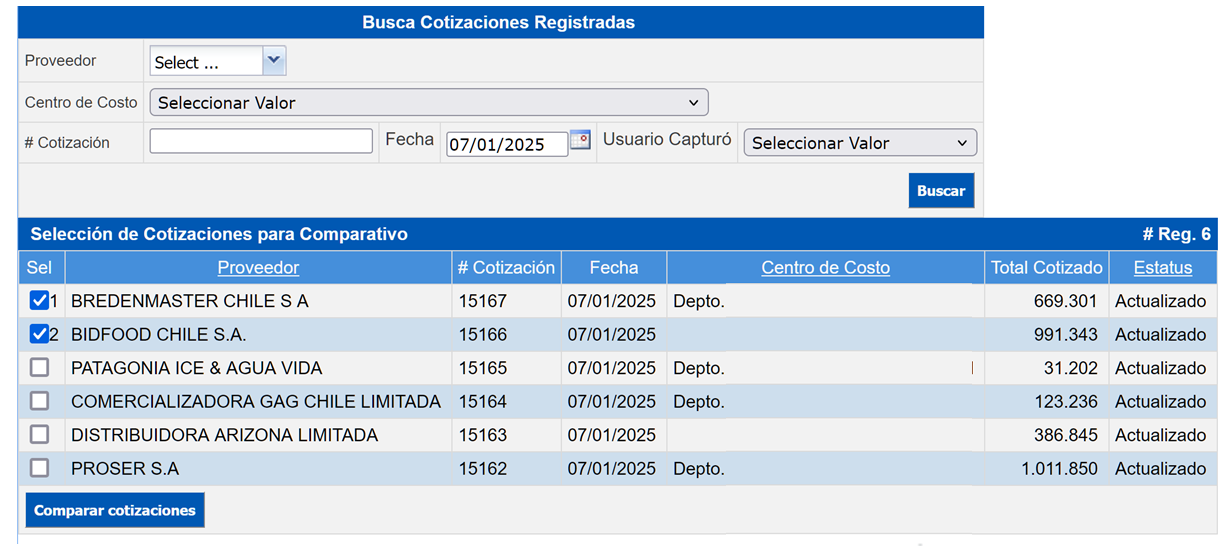Click the Buscar button

pos(941,191)
